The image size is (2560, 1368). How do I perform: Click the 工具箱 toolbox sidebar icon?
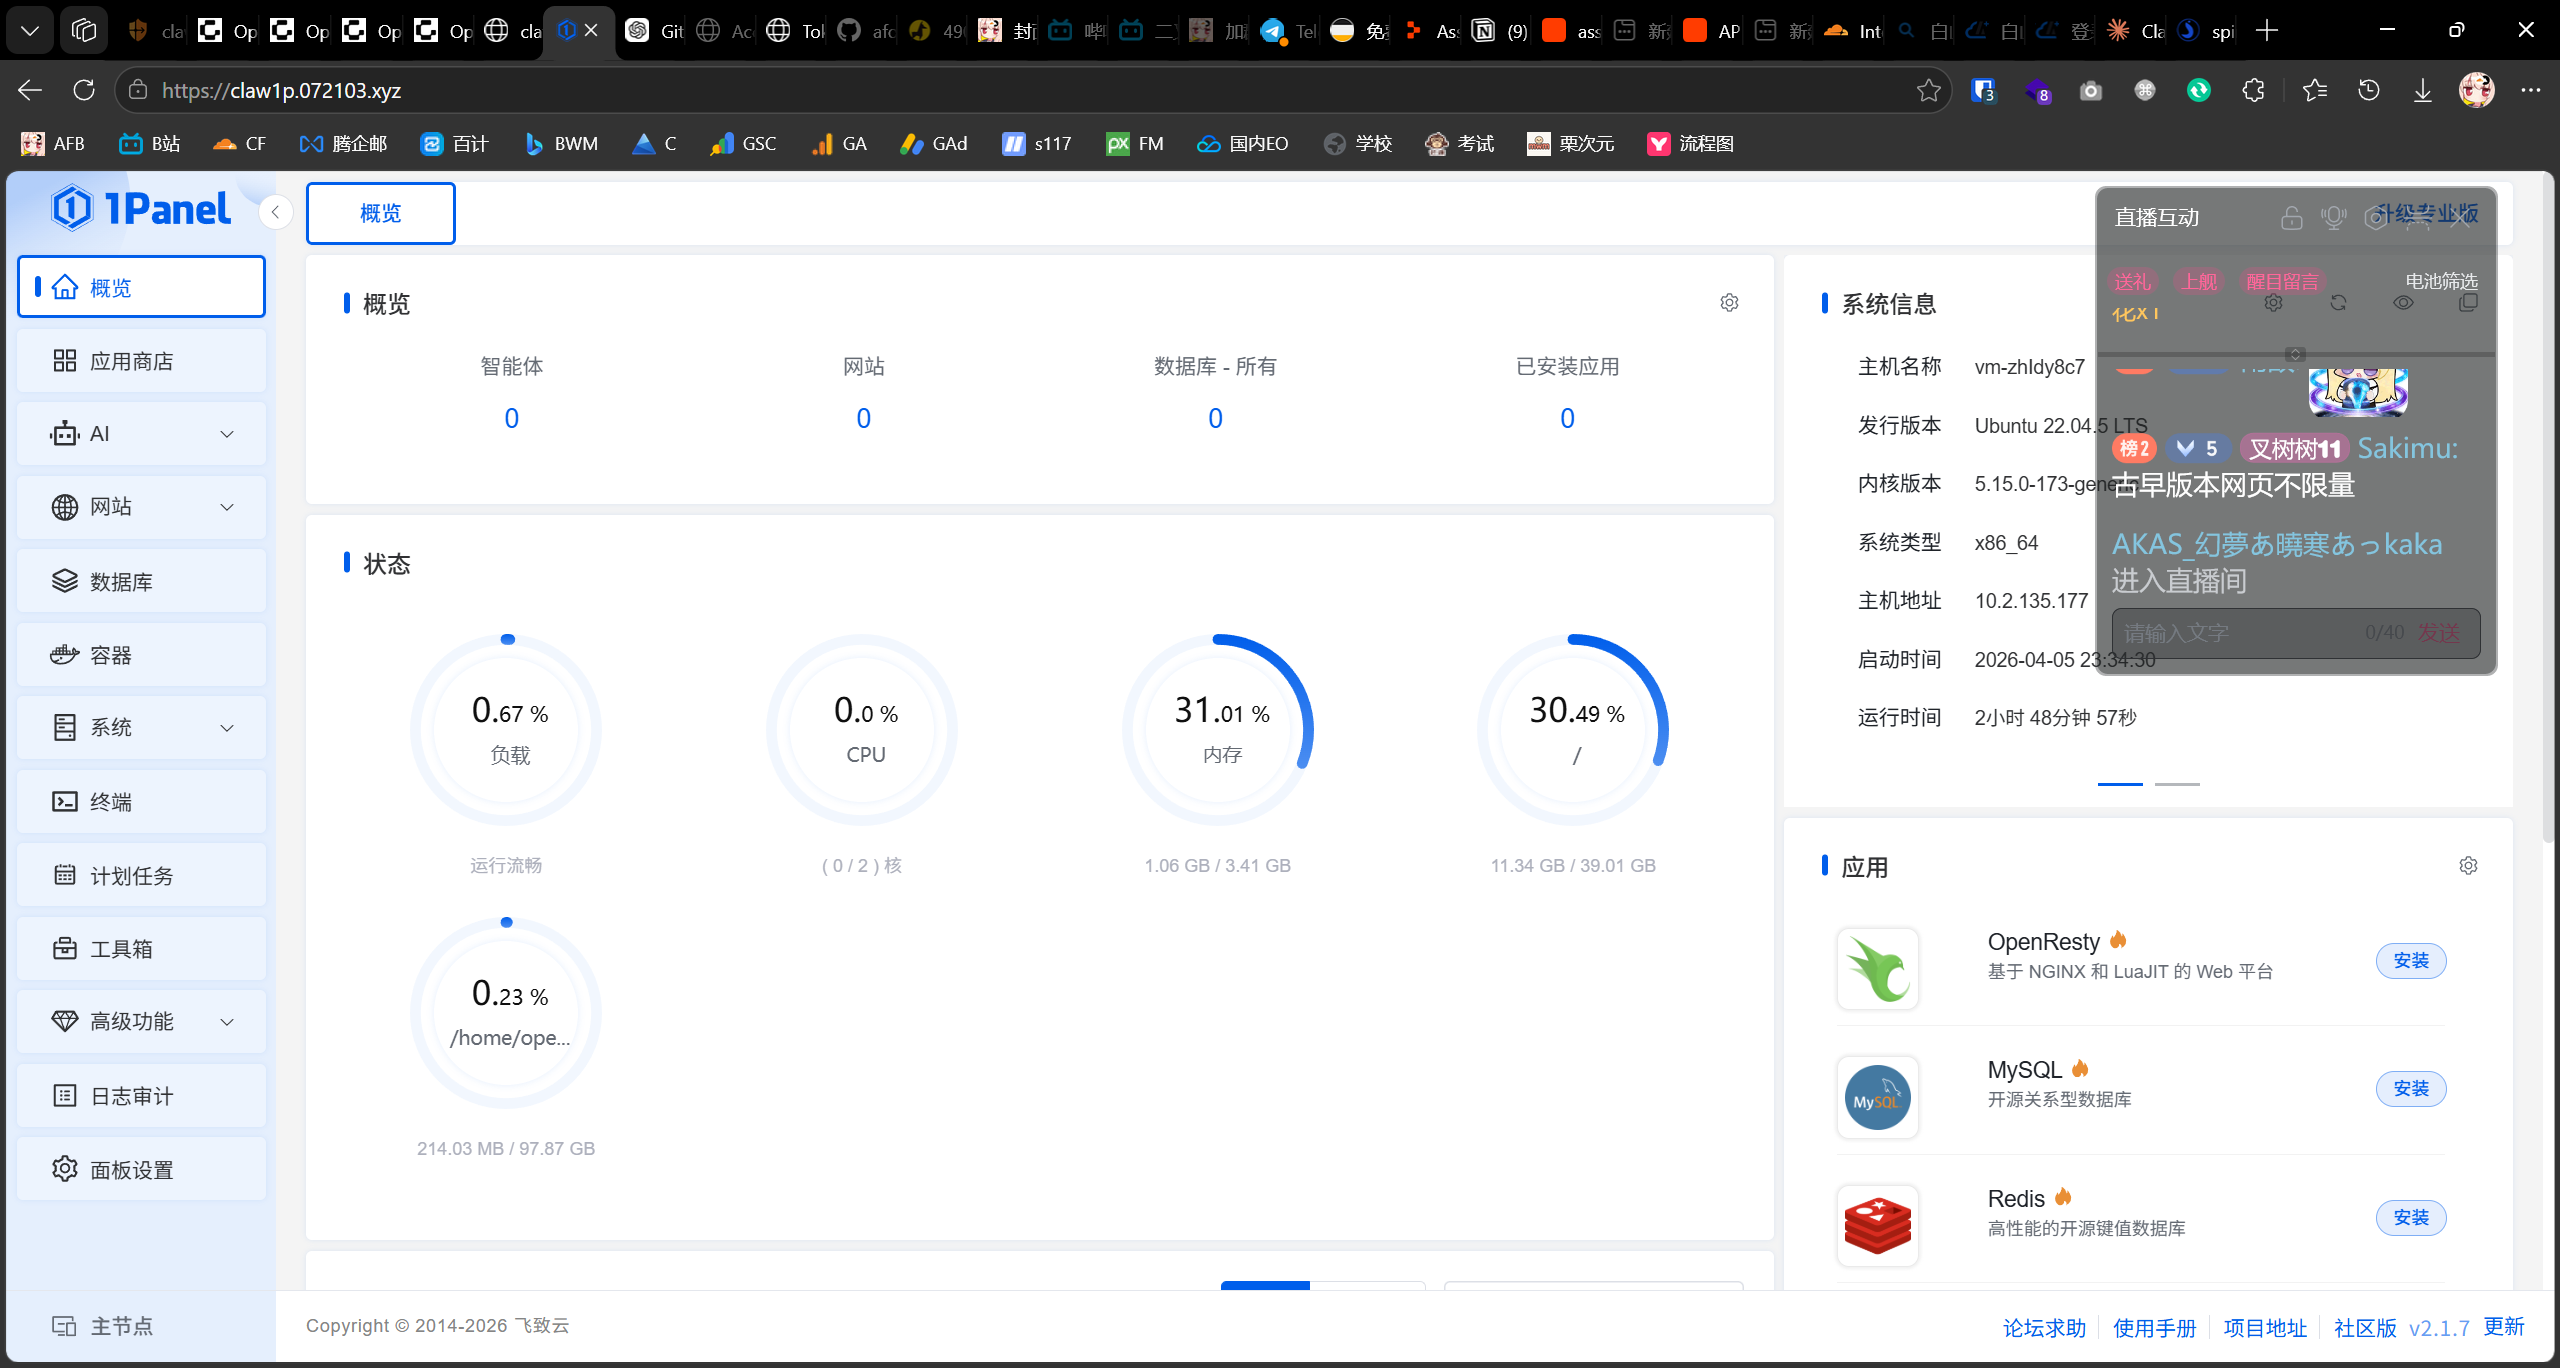click(x=65, y=949)
